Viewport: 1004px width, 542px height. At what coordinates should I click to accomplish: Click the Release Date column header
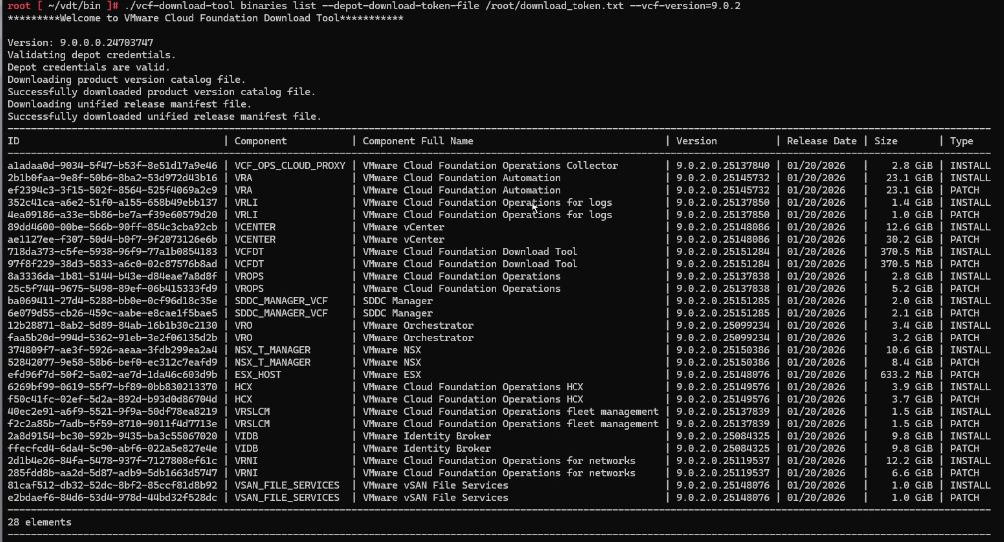[x=821, y=141]
